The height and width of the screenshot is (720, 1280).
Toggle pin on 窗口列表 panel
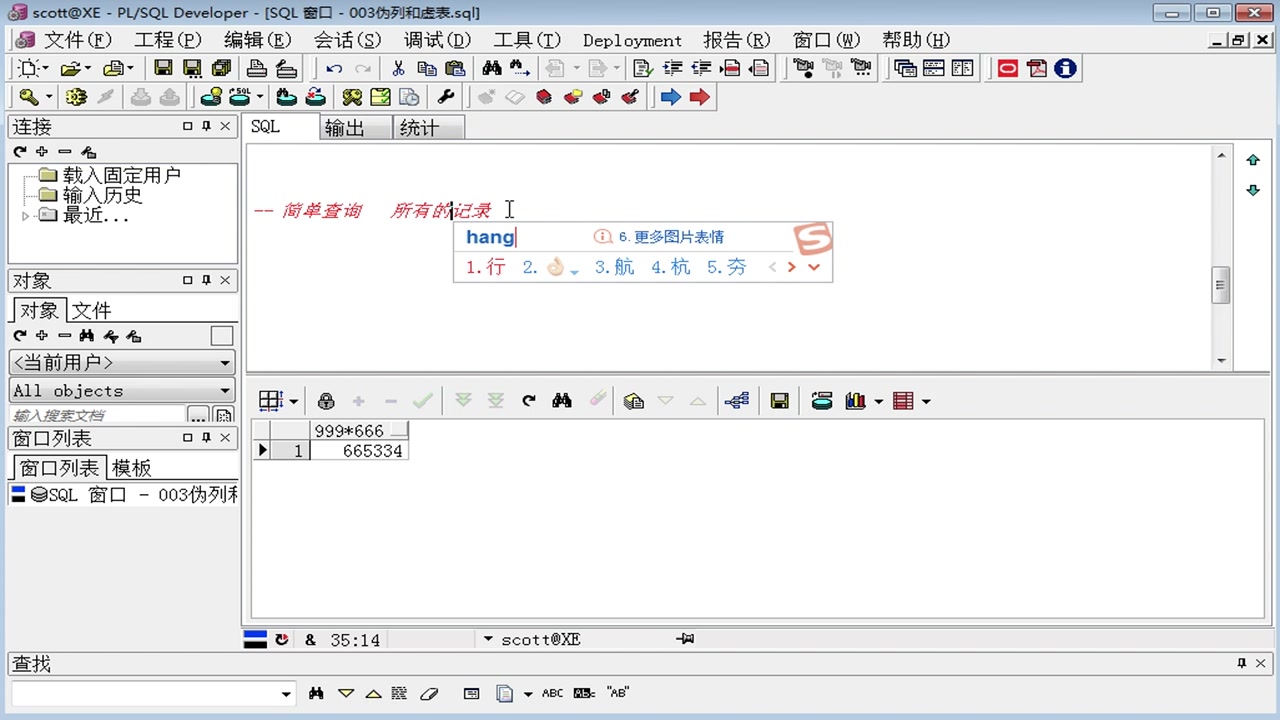tap(206, 438)
